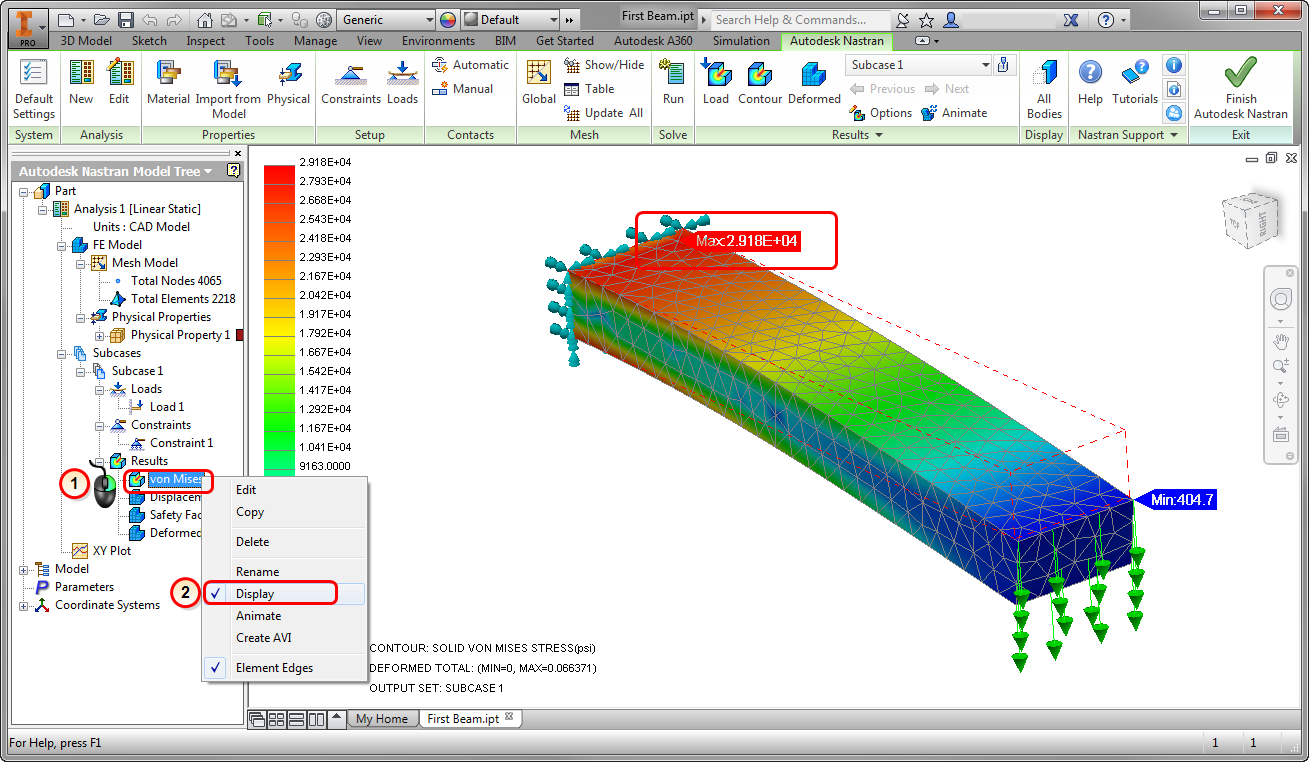Create a New analysis
Screen dimensions: 1309x762
(x=81, y=82)
